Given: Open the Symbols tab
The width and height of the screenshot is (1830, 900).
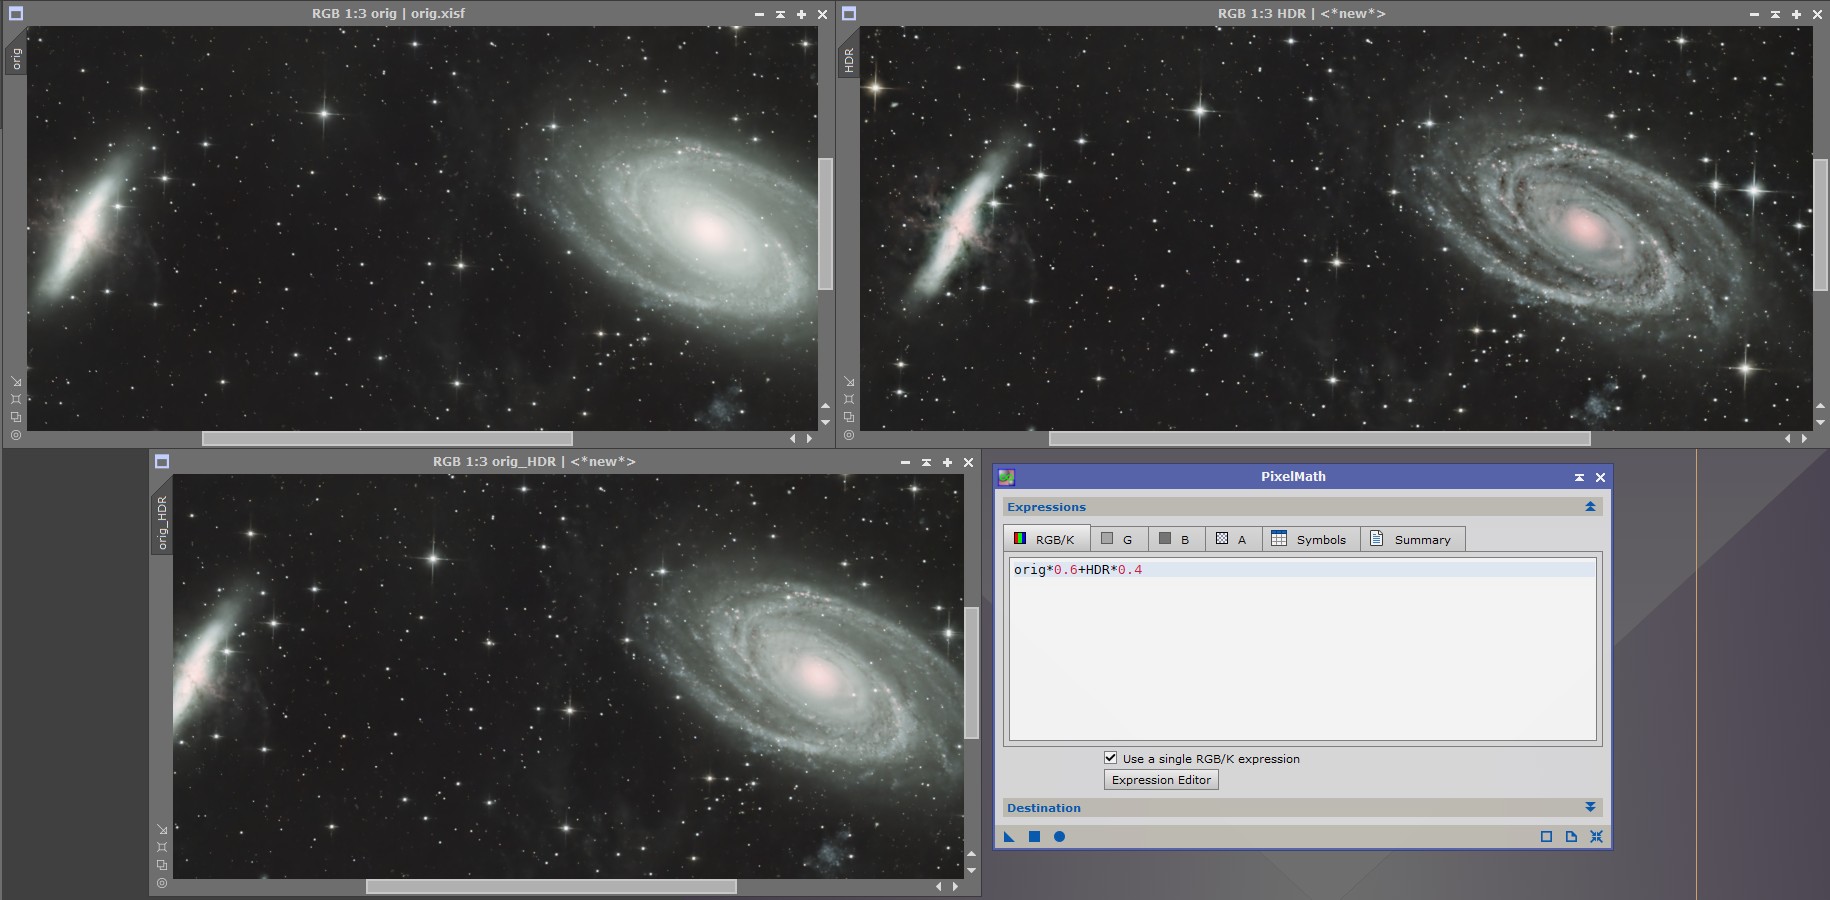Looking at the screenshot, I should click(1310, 539).
